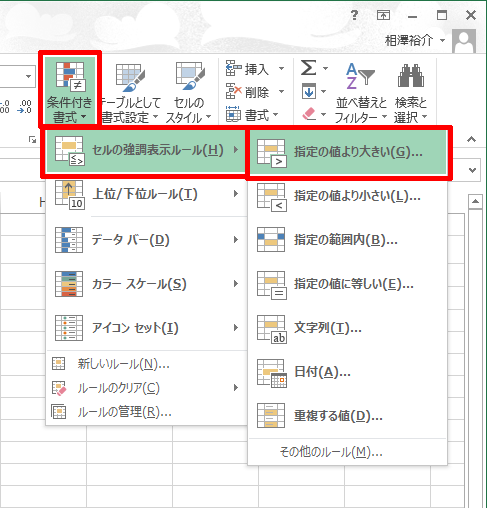Select 重複する値(D) option
Viewport: 487px width, 508px height.
coord(347,416)
